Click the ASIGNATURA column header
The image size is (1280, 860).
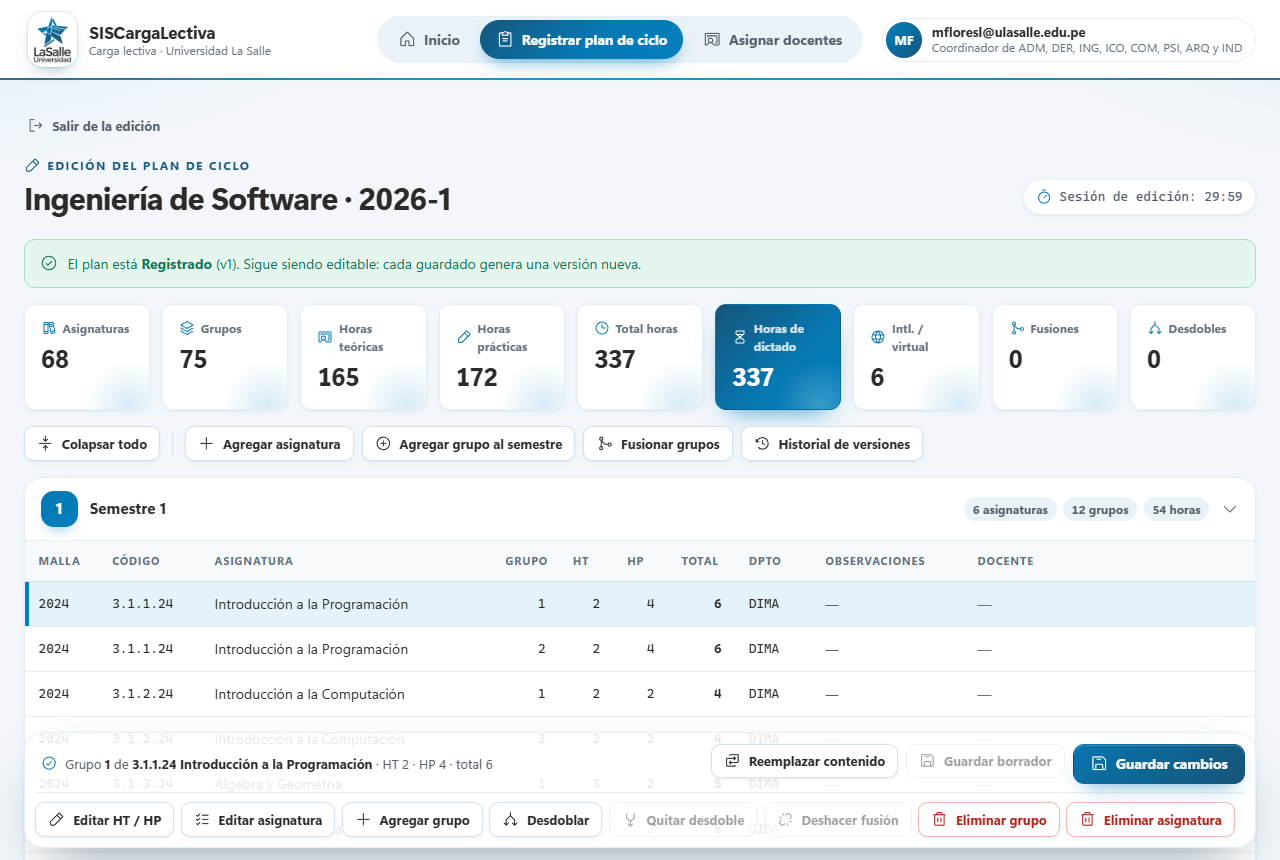(x=253, y=561)
